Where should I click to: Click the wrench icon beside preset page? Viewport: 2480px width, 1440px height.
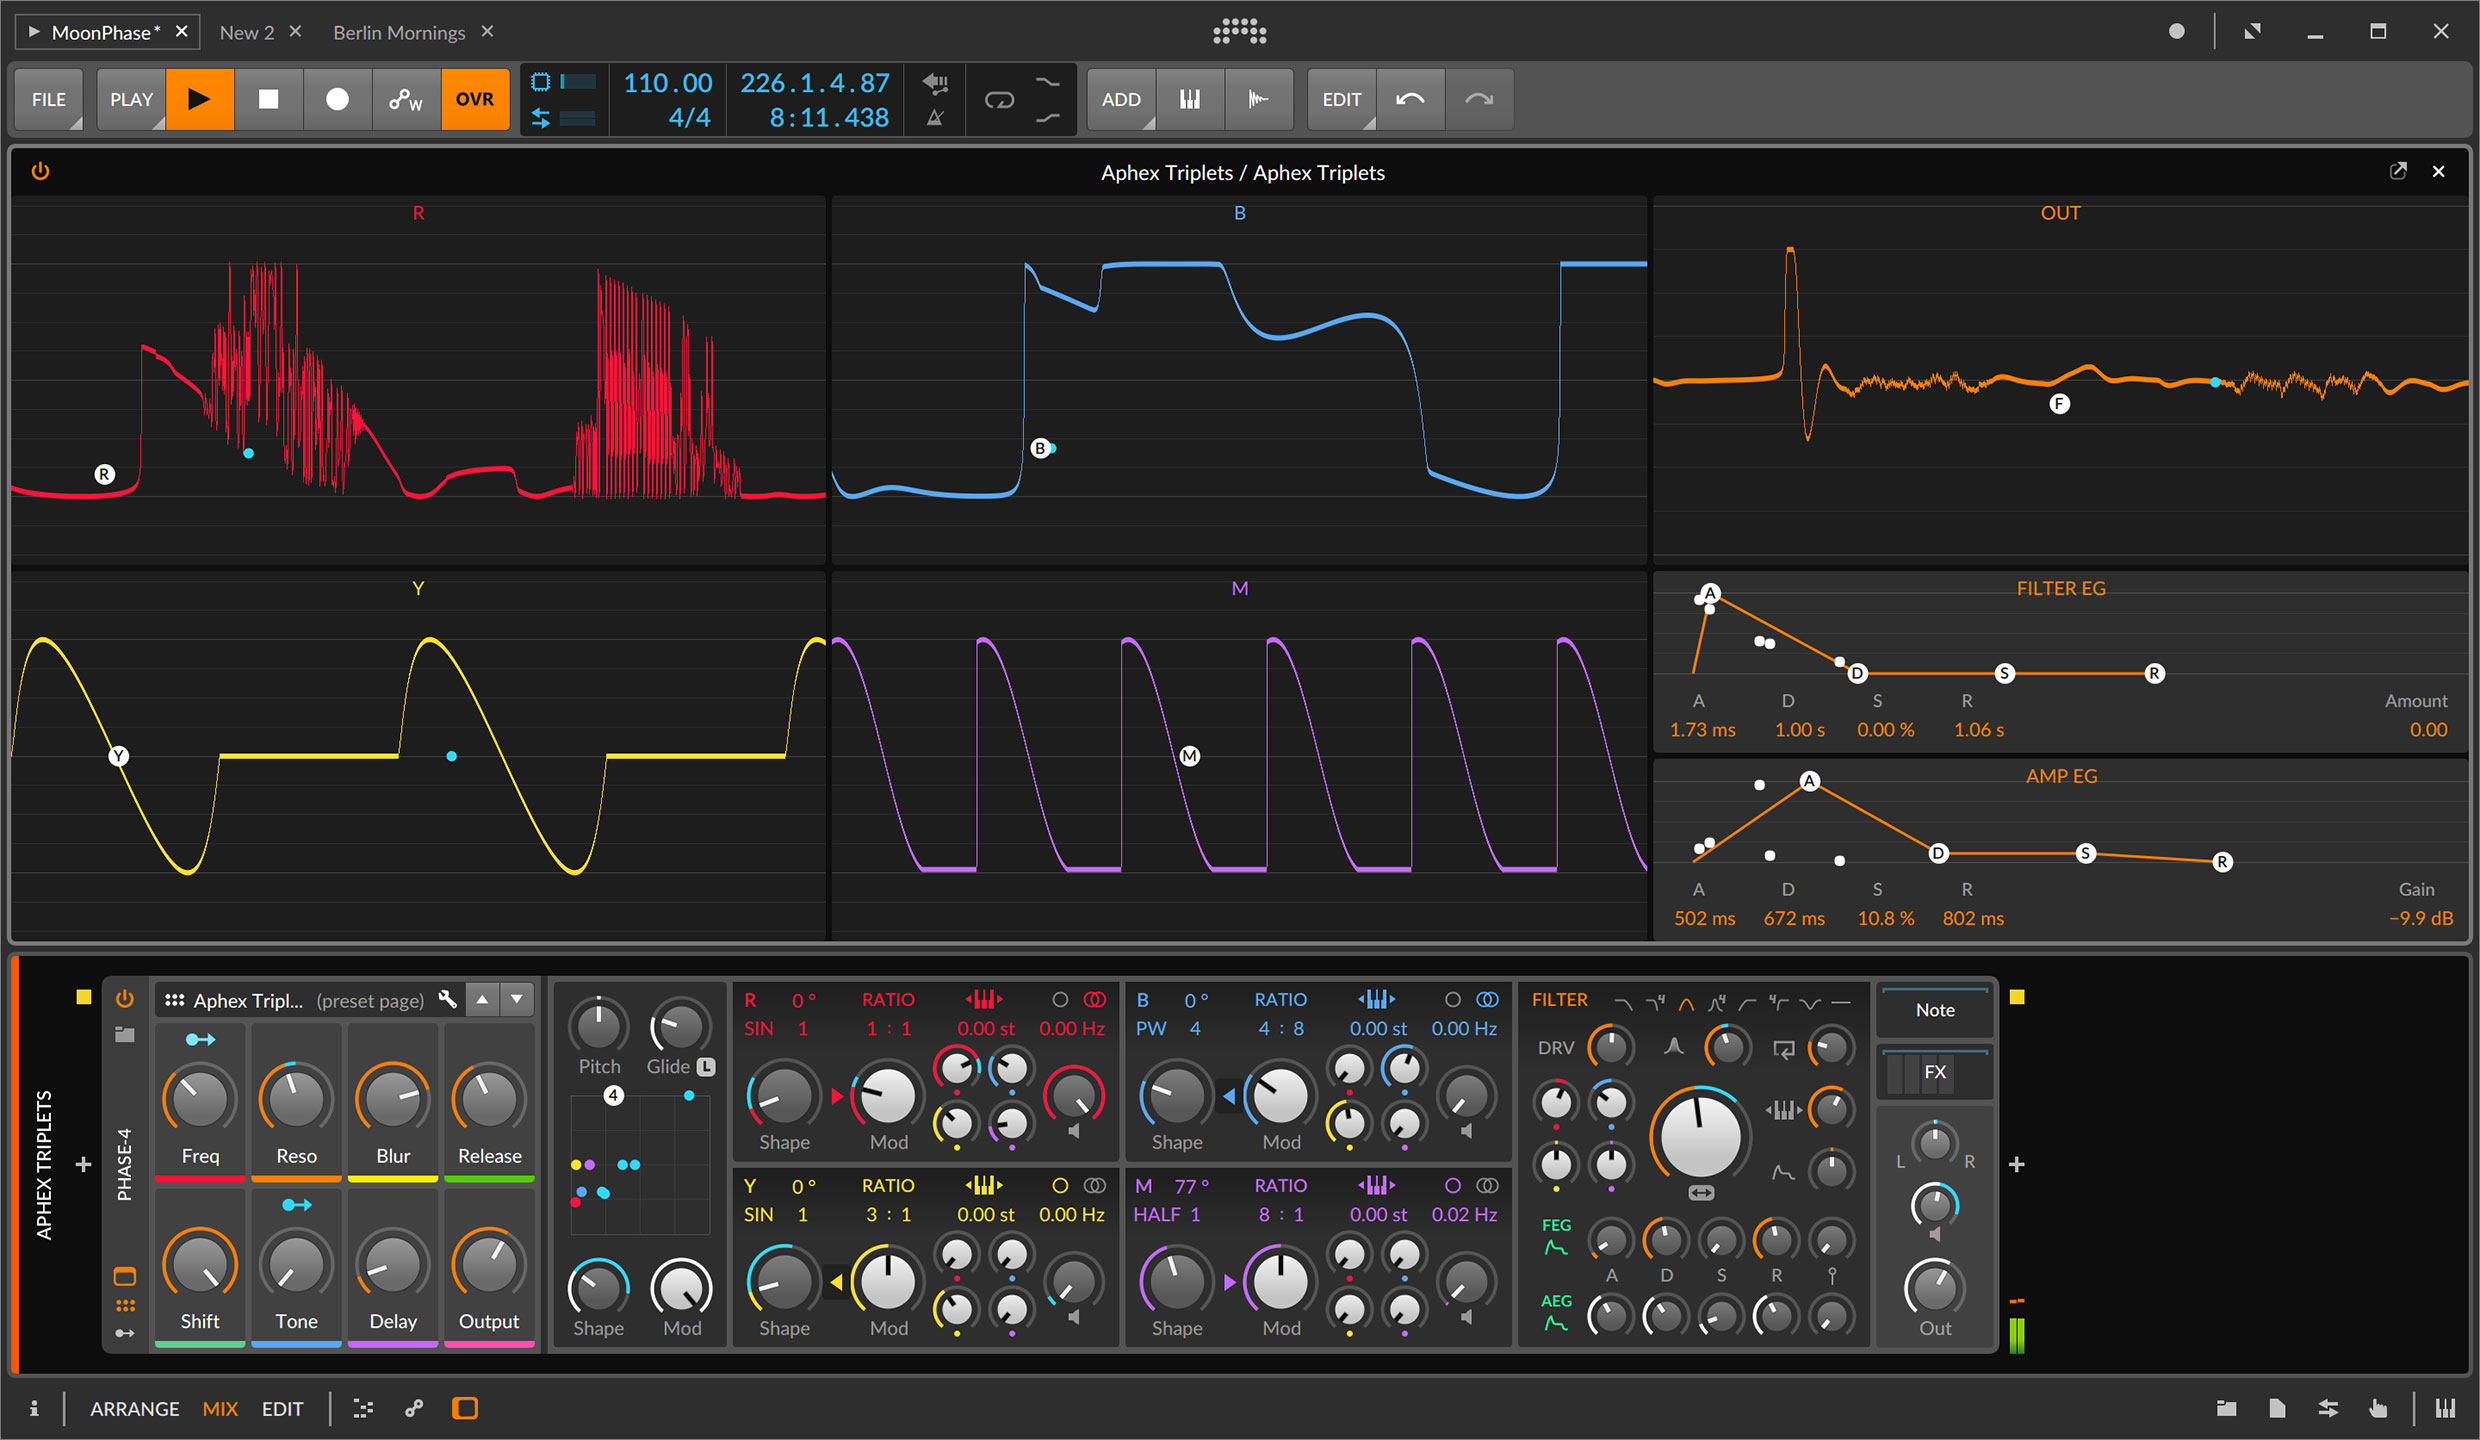tap(448, 999)
